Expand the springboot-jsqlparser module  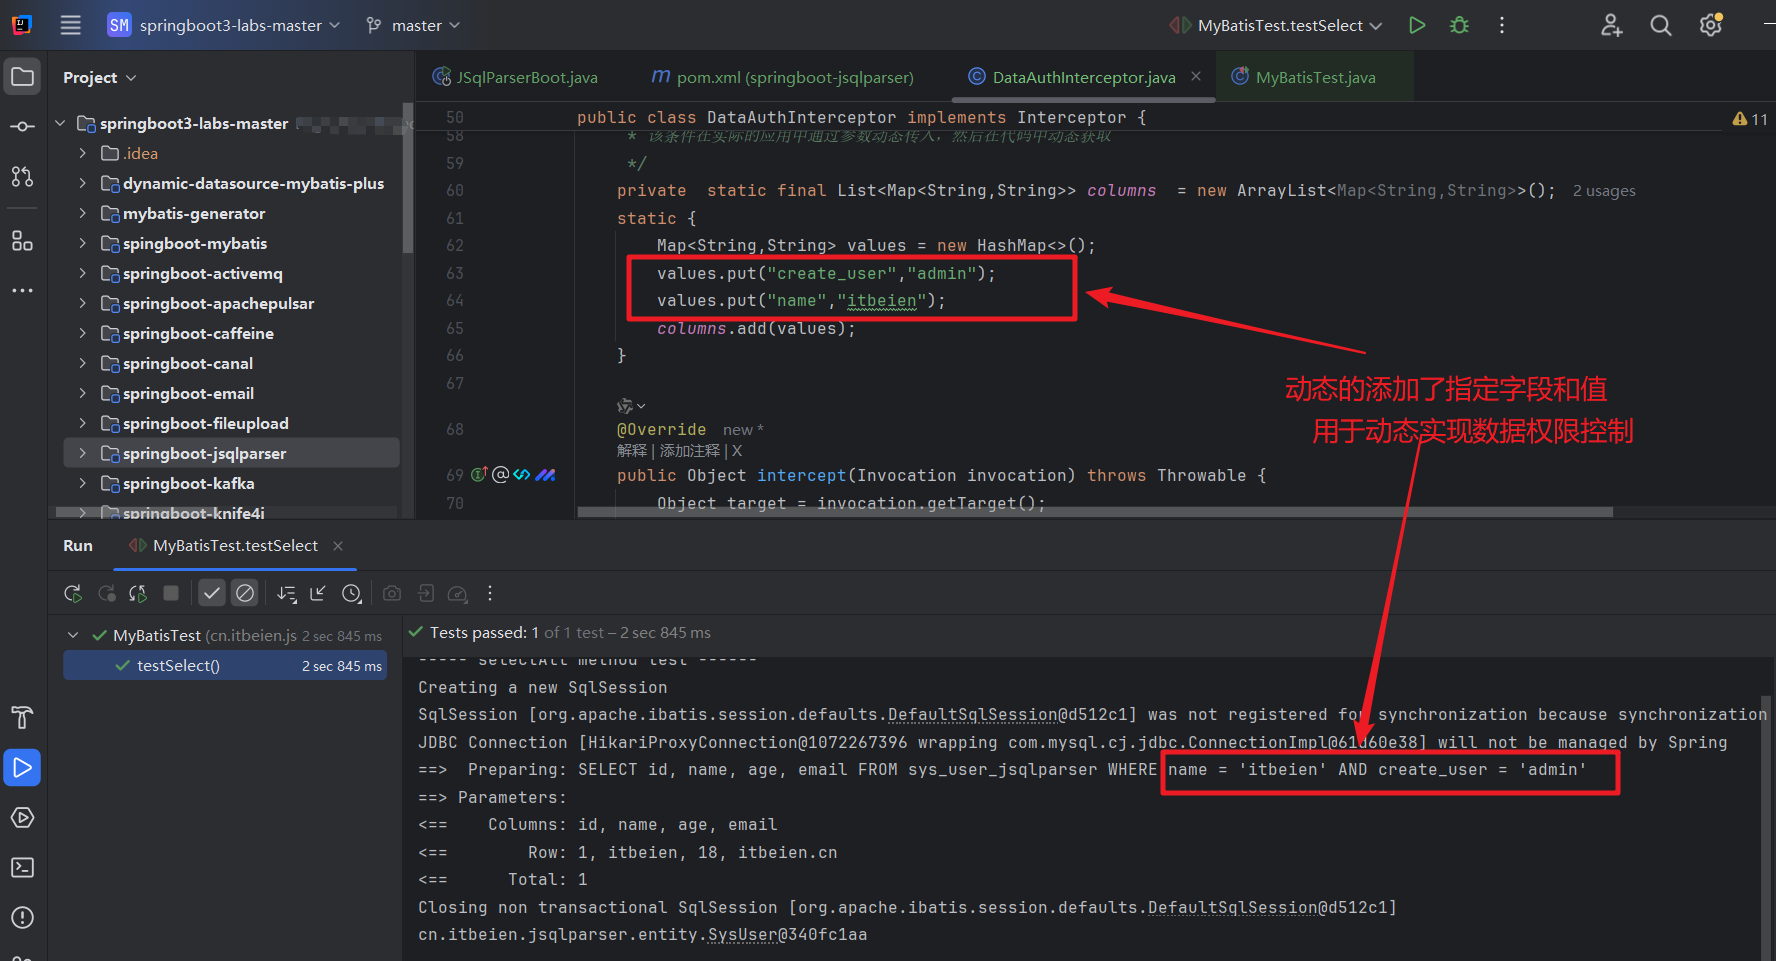click(x=83, y=453)
